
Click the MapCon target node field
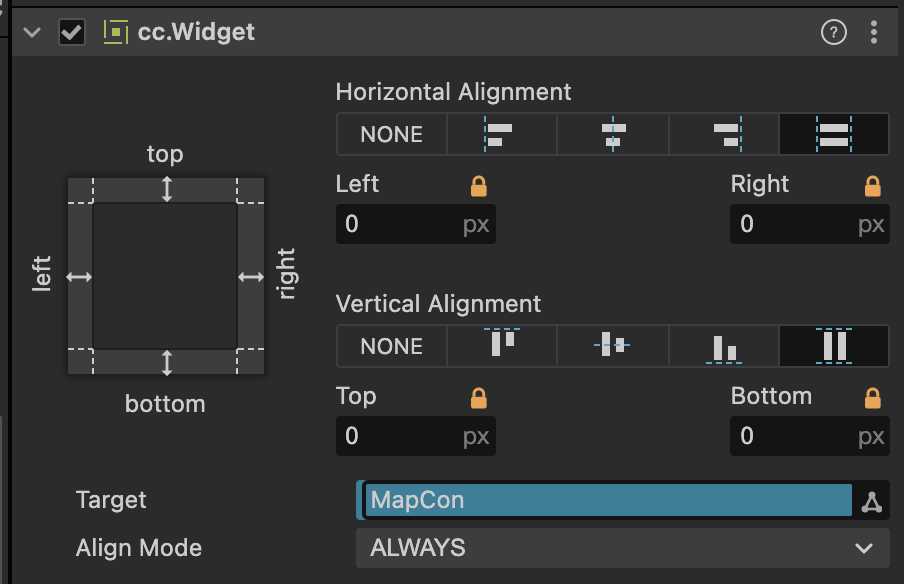click(x=608, y=500)
